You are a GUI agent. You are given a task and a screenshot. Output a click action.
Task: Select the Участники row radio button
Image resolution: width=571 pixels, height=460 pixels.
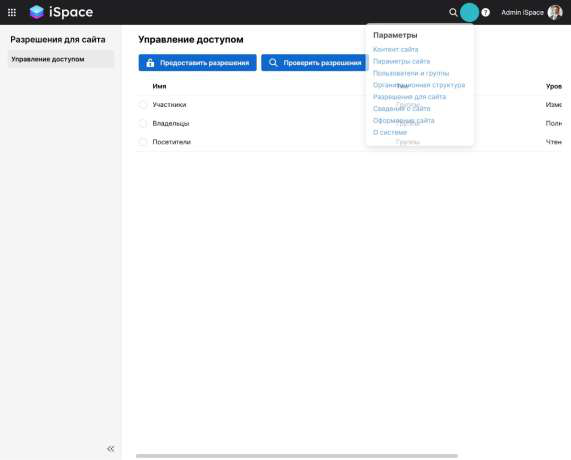pos(143,105)
